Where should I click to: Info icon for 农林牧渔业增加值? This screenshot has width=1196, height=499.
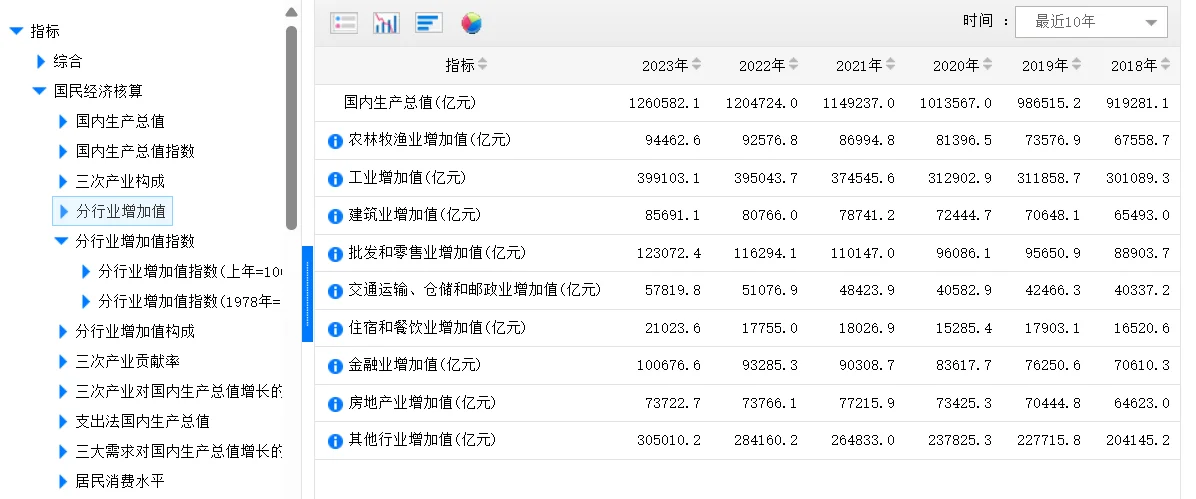point(335,141)
